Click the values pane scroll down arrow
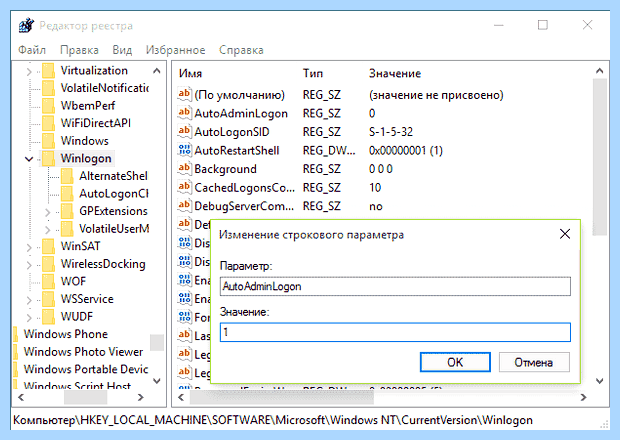Screen dimensions: 620x440 click(x=599, y=381)
